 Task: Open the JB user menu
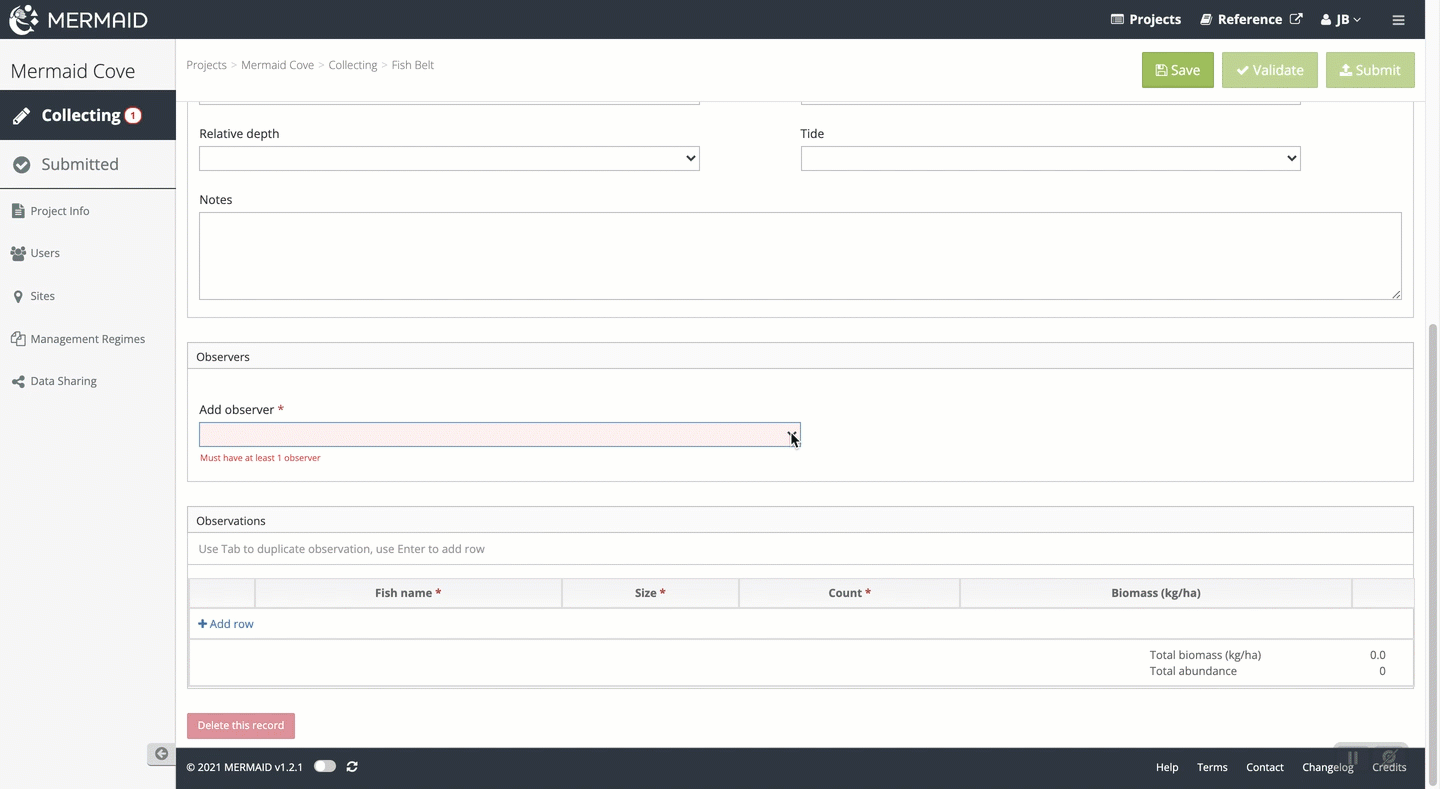(x=1341, y=20)
